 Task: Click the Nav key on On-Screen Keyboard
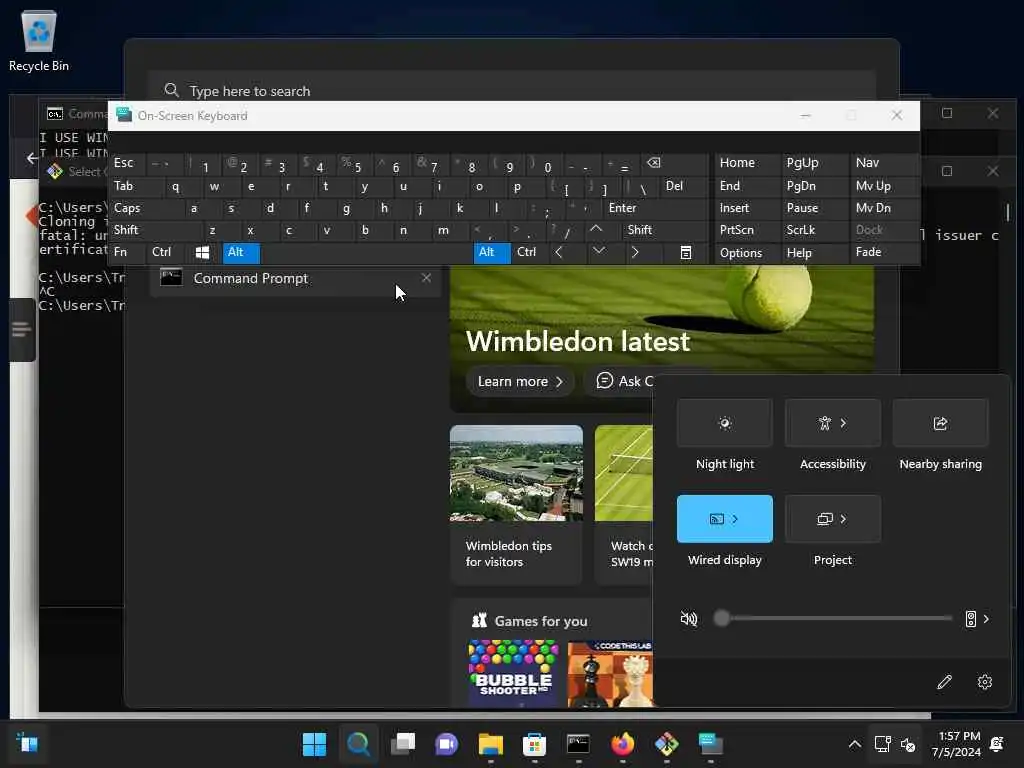884,163
